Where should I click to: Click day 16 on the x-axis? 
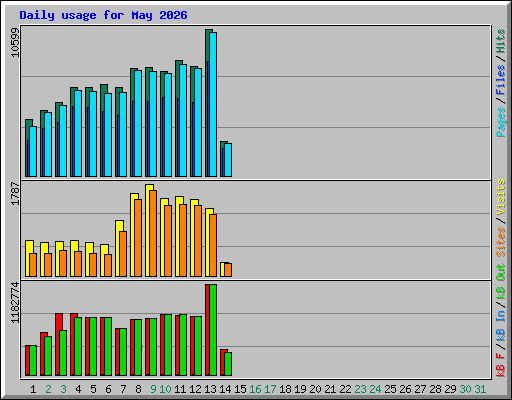click(x=255, y=389)
